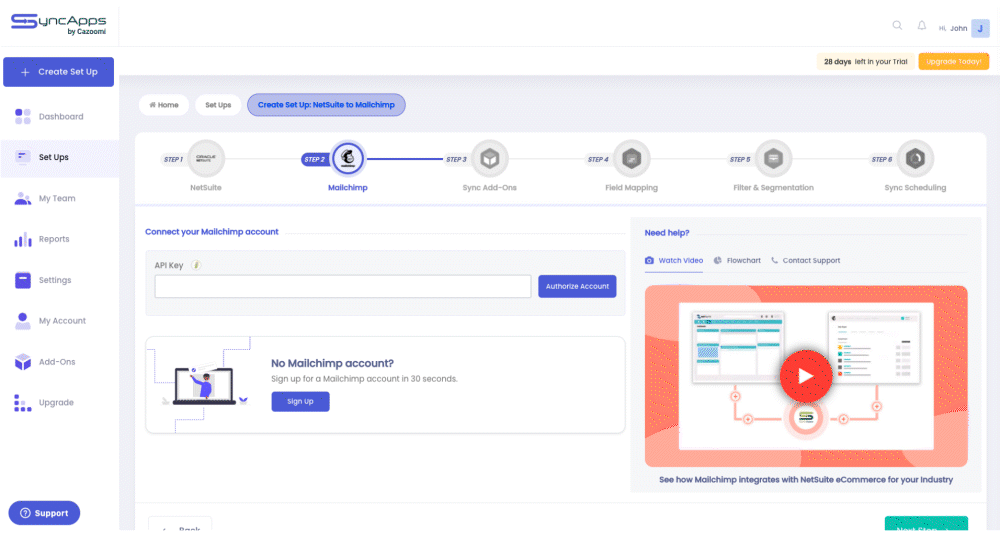This screenshot has width=1000, height=542.
Task: Click the search magnifier icon
Action: [897, 26]
